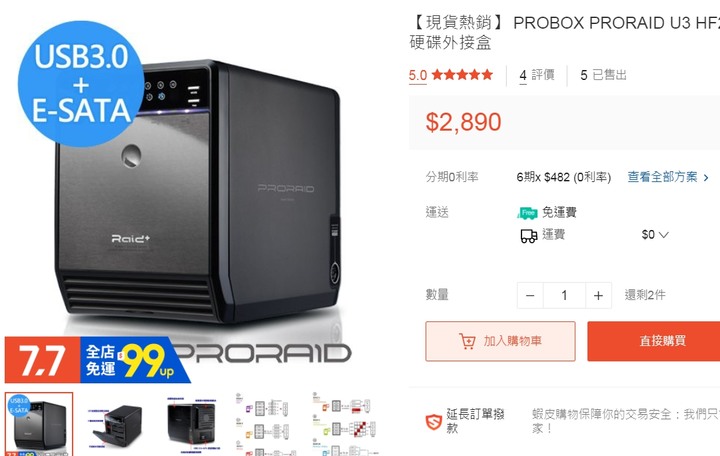Select the first product thumbnail
The width and height of the screenshot is (720, 456).
[x=39, y=424]
